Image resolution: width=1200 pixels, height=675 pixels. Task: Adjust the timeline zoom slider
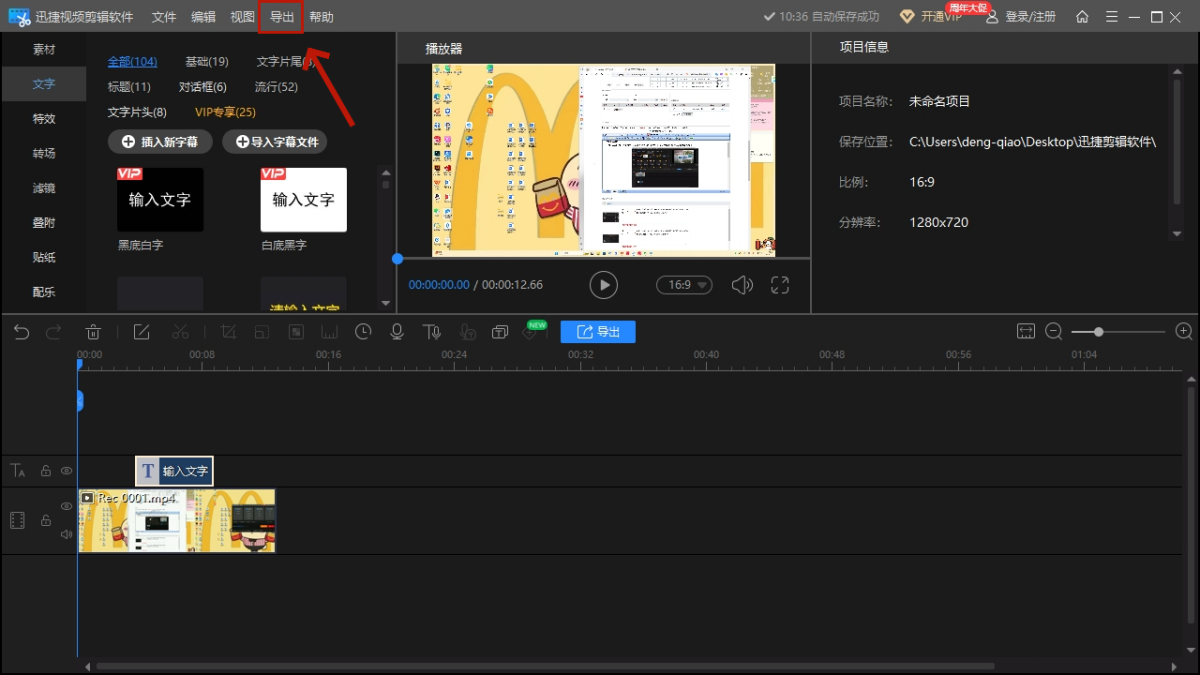click(x=1099, y=331)
